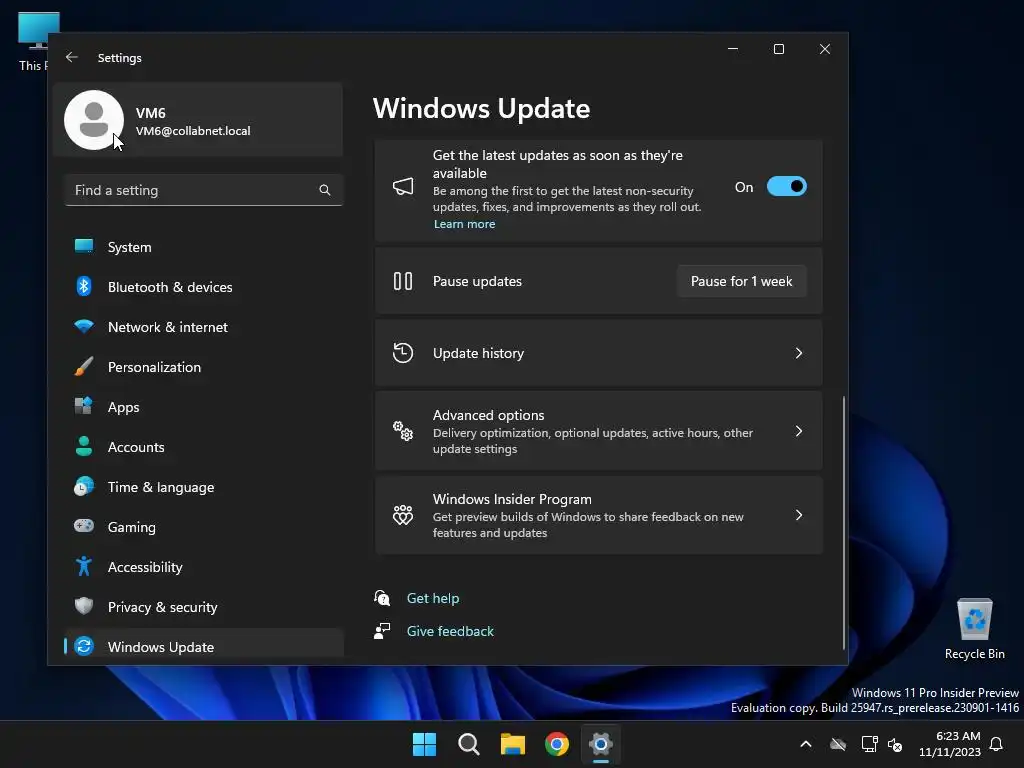Click the pause bars icon
Image resolution: width=1024 pixels, height=768 pixels.
(x=403, y=281)
